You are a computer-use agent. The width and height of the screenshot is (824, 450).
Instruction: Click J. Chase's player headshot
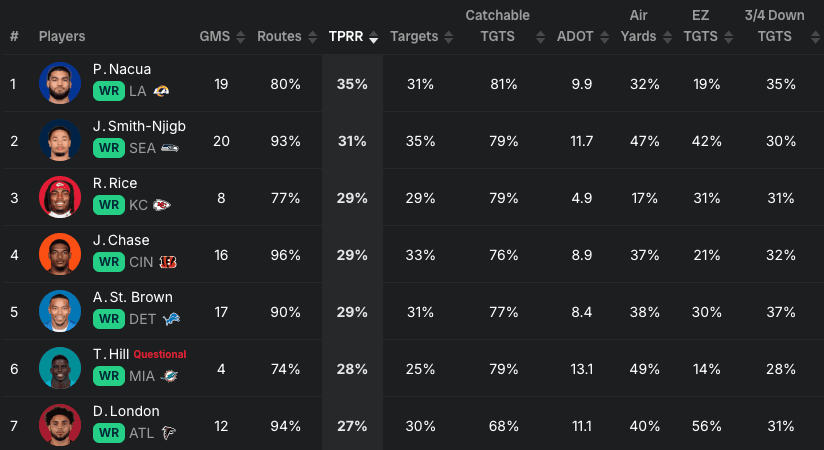(60, 254)
